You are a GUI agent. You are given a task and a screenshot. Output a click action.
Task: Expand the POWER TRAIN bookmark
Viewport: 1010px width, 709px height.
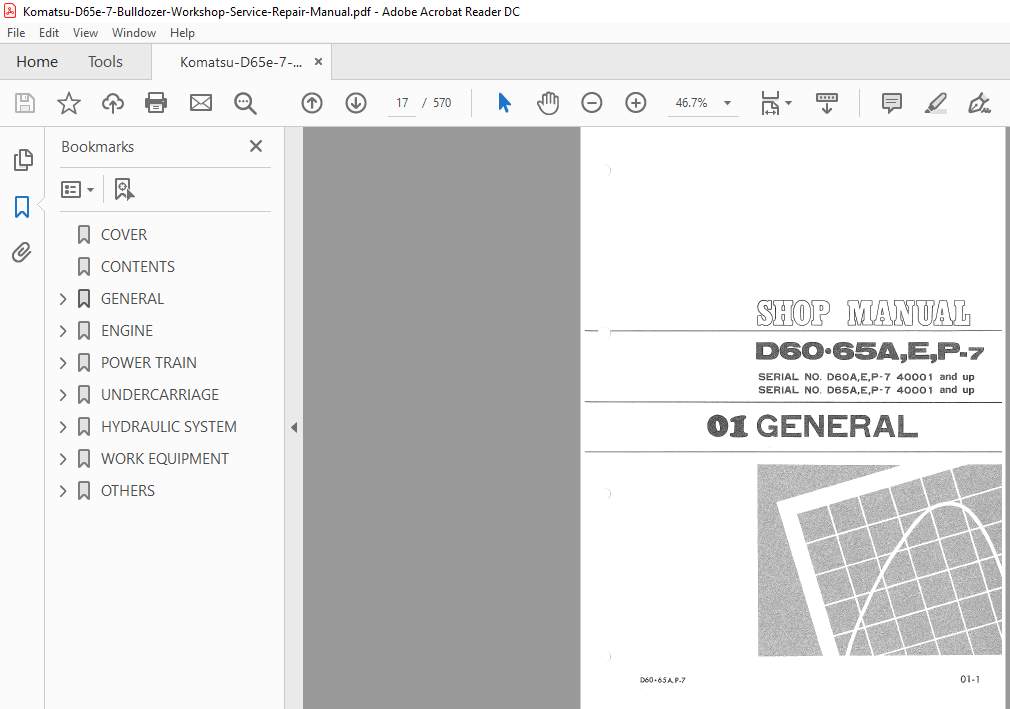click(x=63, y=363)
